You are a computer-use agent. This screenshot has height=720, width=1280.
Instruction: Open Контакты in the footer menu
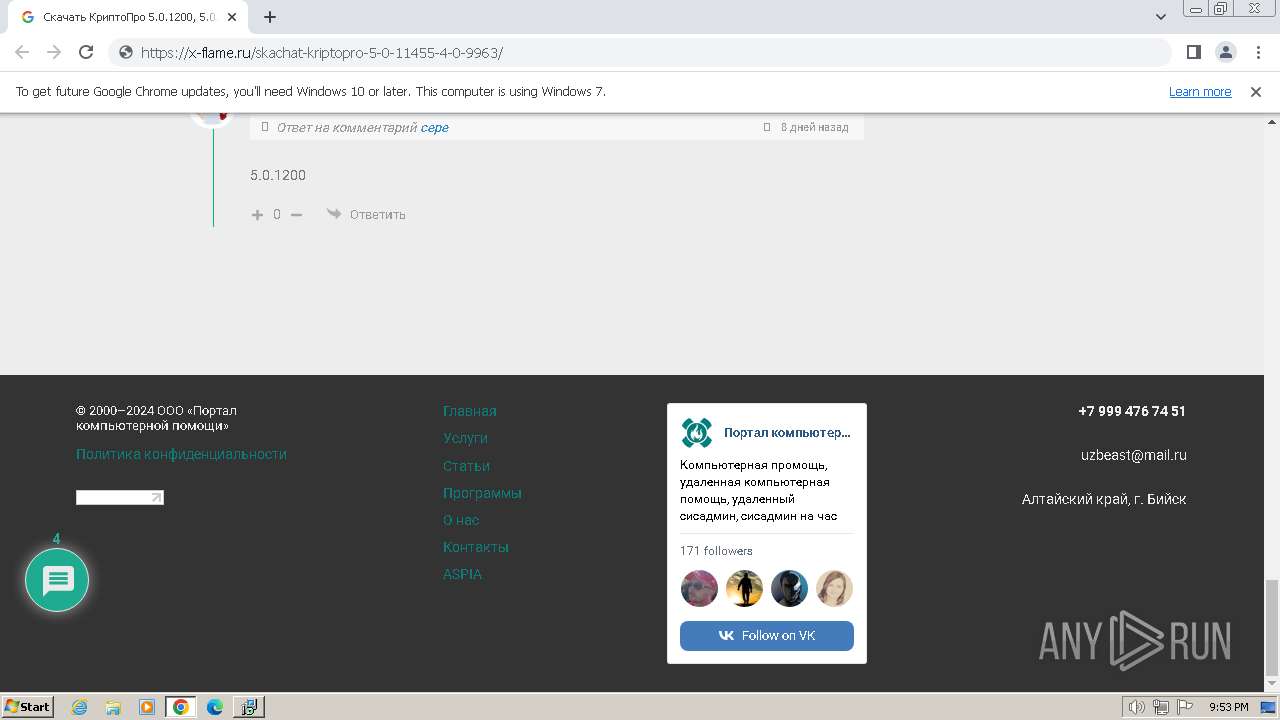(476, 547)
